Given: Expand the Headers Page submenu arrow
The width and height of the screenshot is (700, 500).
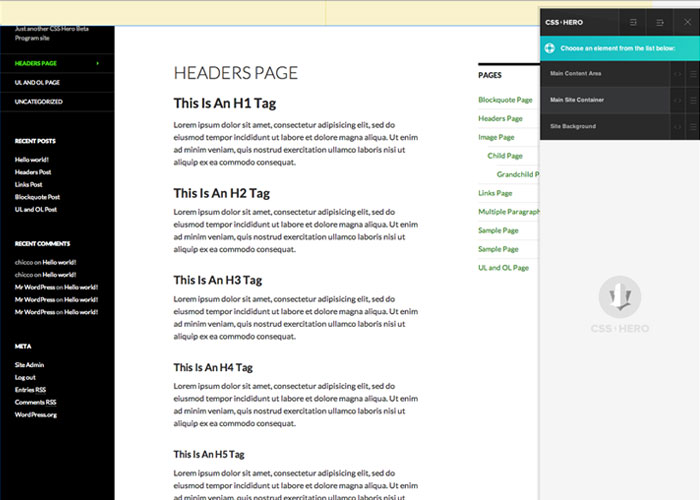Looking at the screenshot, I should pos(98,63).
